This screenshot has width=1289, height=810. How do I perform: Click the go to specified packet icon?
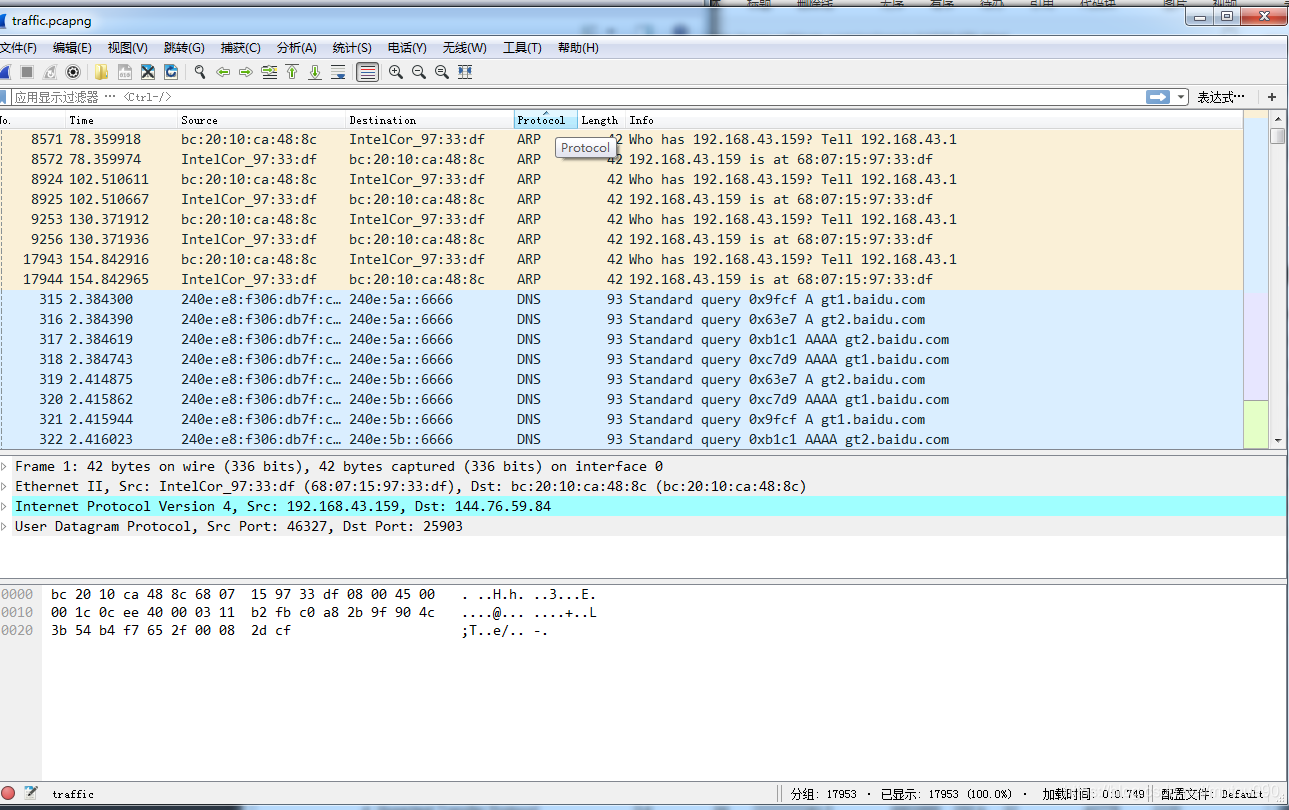tap(269, 72)
